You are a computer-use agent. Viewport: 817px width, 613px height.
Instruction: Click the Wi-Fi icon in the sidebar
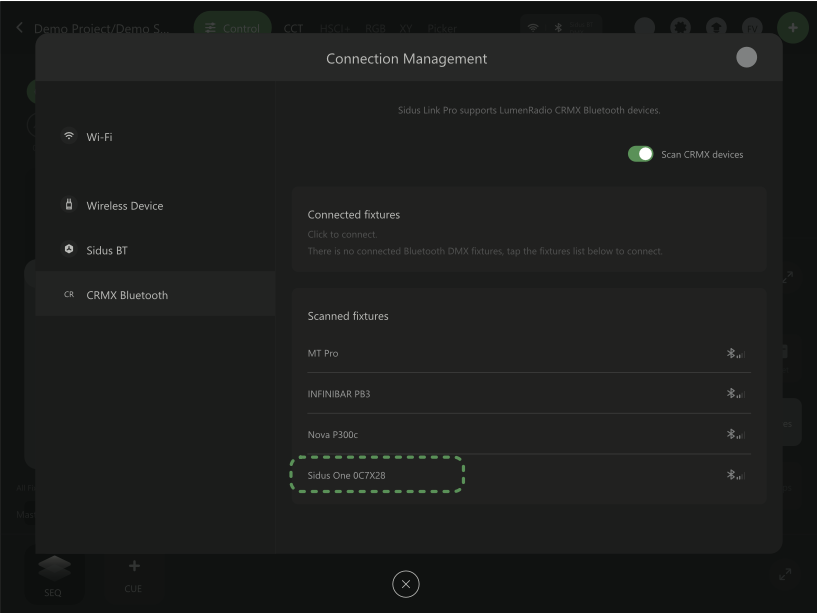68,137
